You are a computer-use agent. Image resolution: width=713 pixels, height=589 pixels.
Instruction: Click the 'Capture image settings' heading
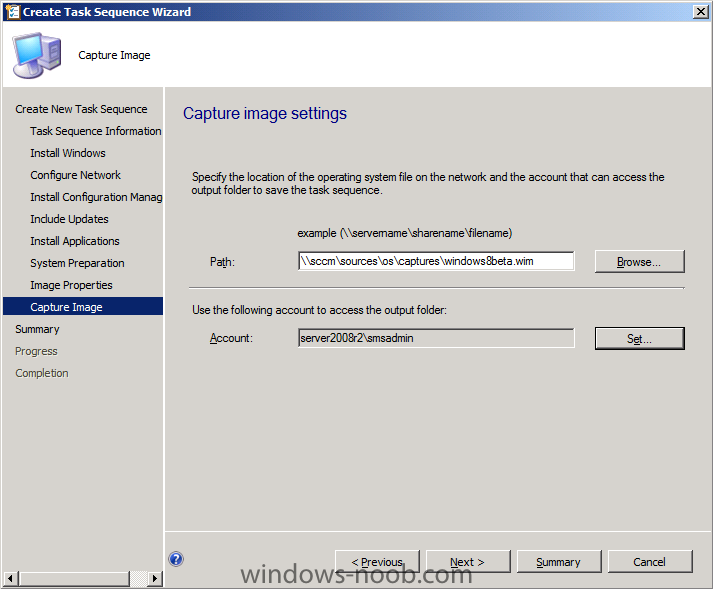(265, 113)
